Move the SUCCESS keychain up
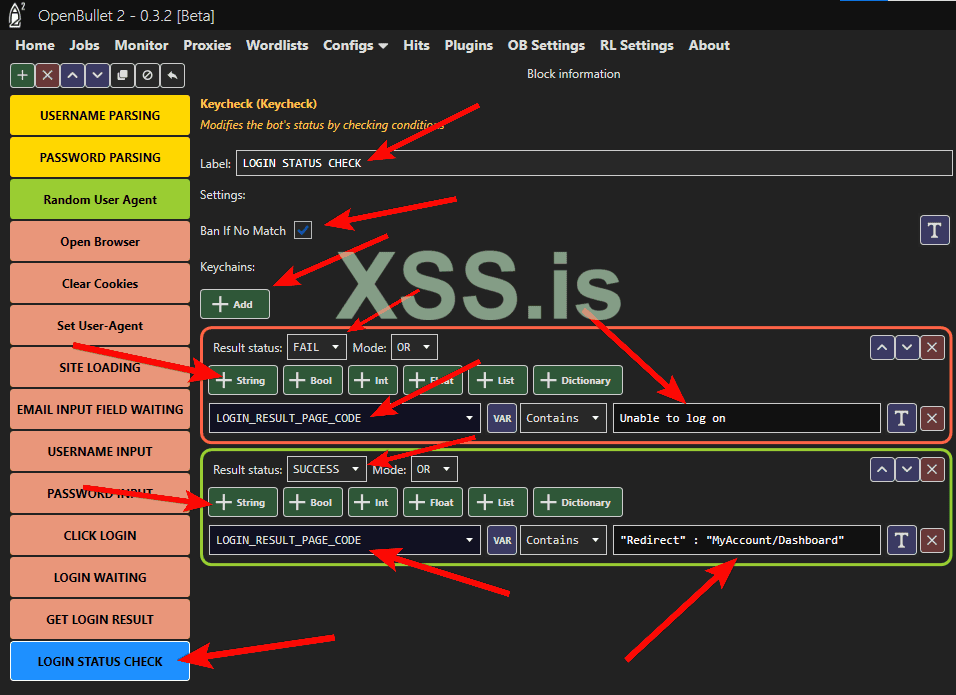The height and width of the screenshot is (695, 956). [x=882, y=469]
